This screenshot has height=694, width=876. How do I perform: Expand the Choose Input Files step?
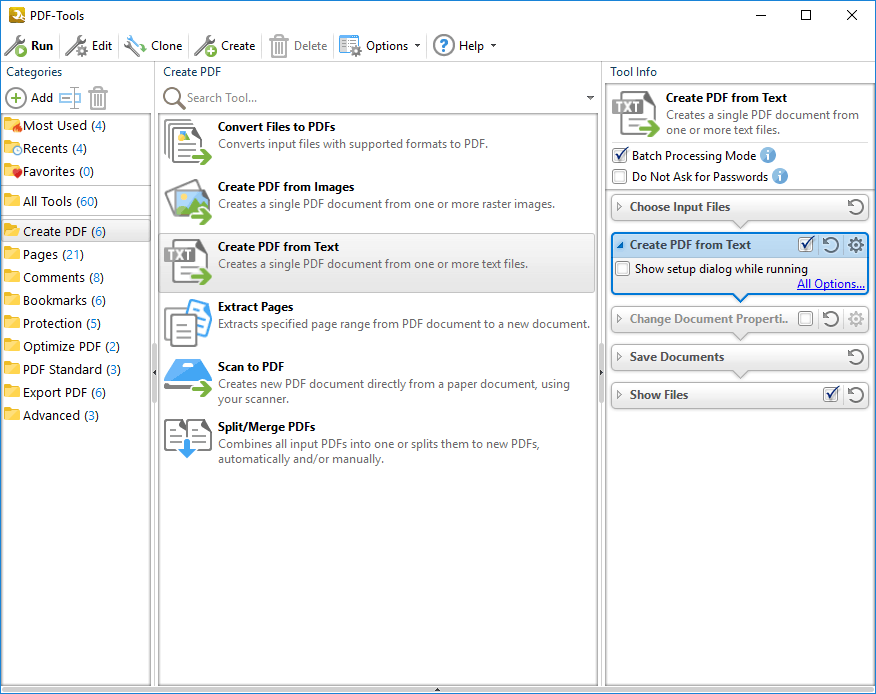coord(619,207)
